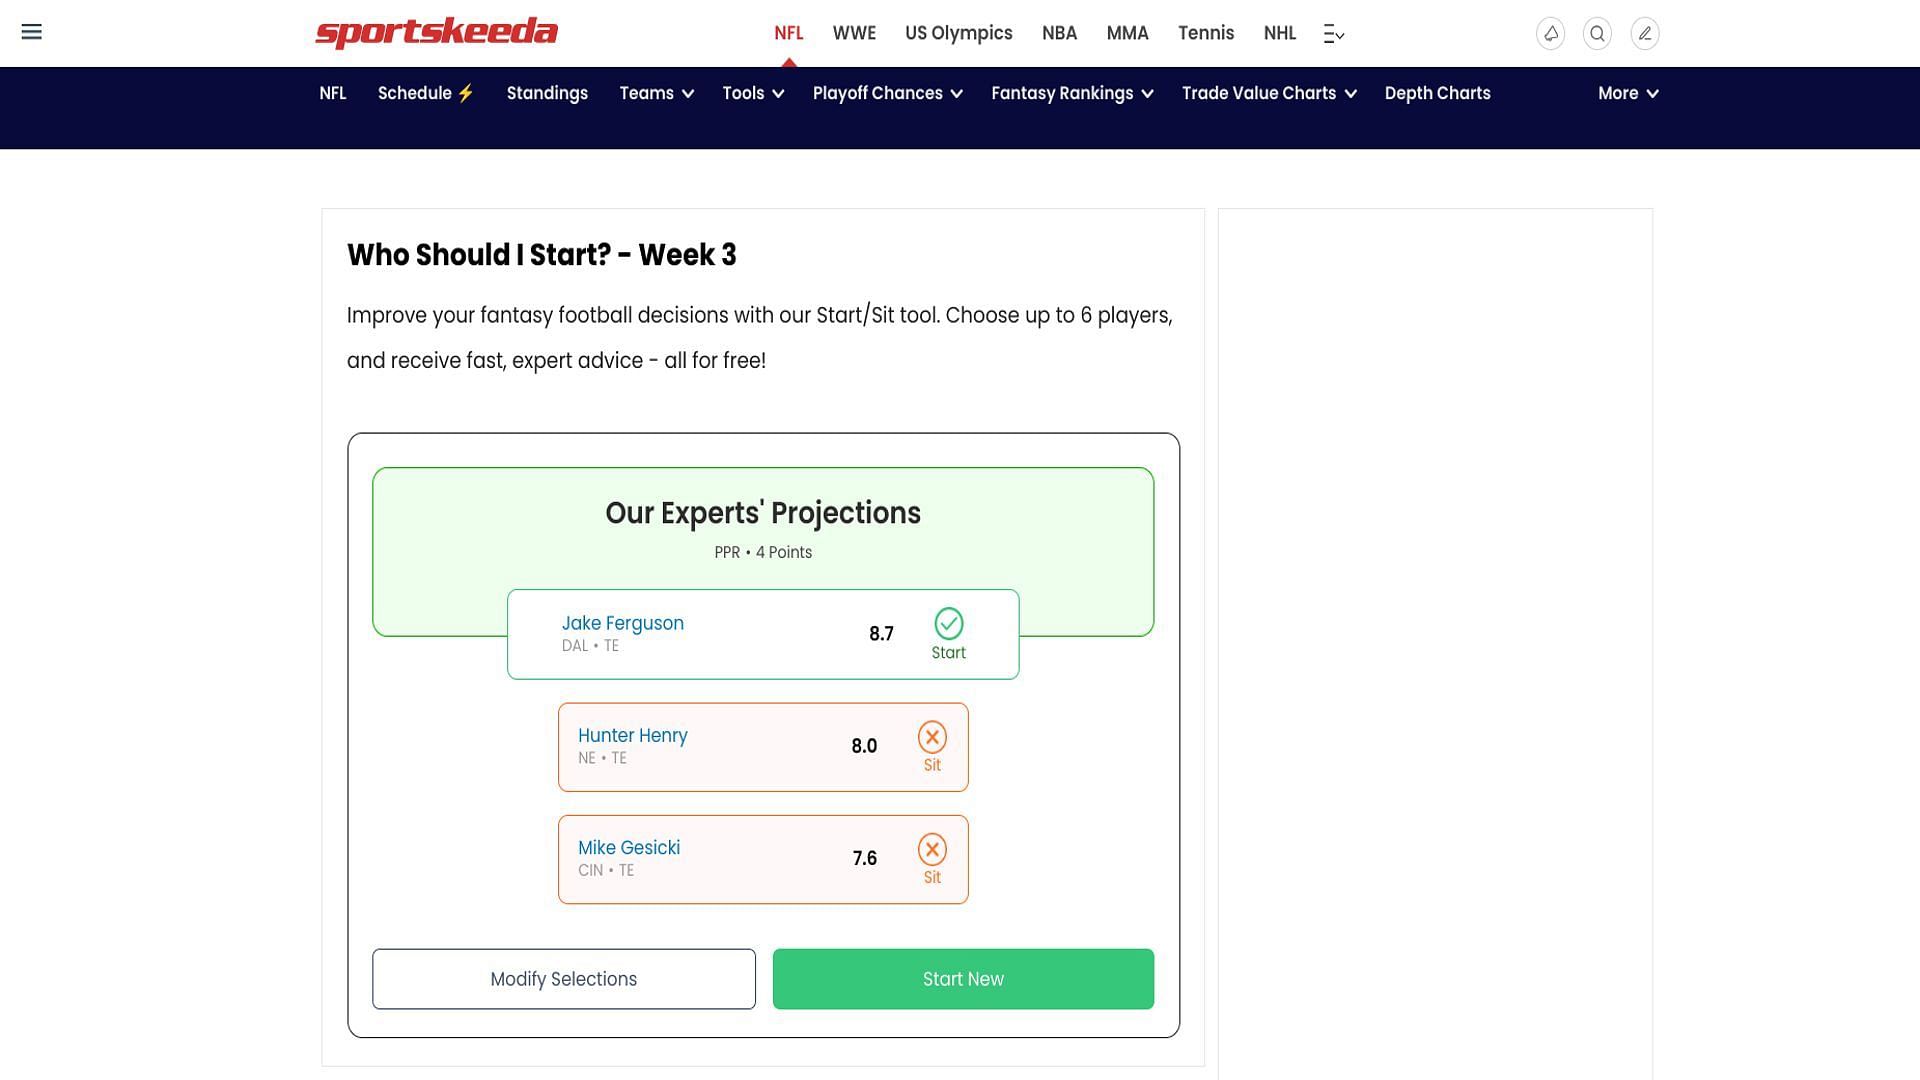Expand the Tools dropdown menu
Image resolution: width=1920 pixels, height=1080 pixels.
(x=752, y=92)
